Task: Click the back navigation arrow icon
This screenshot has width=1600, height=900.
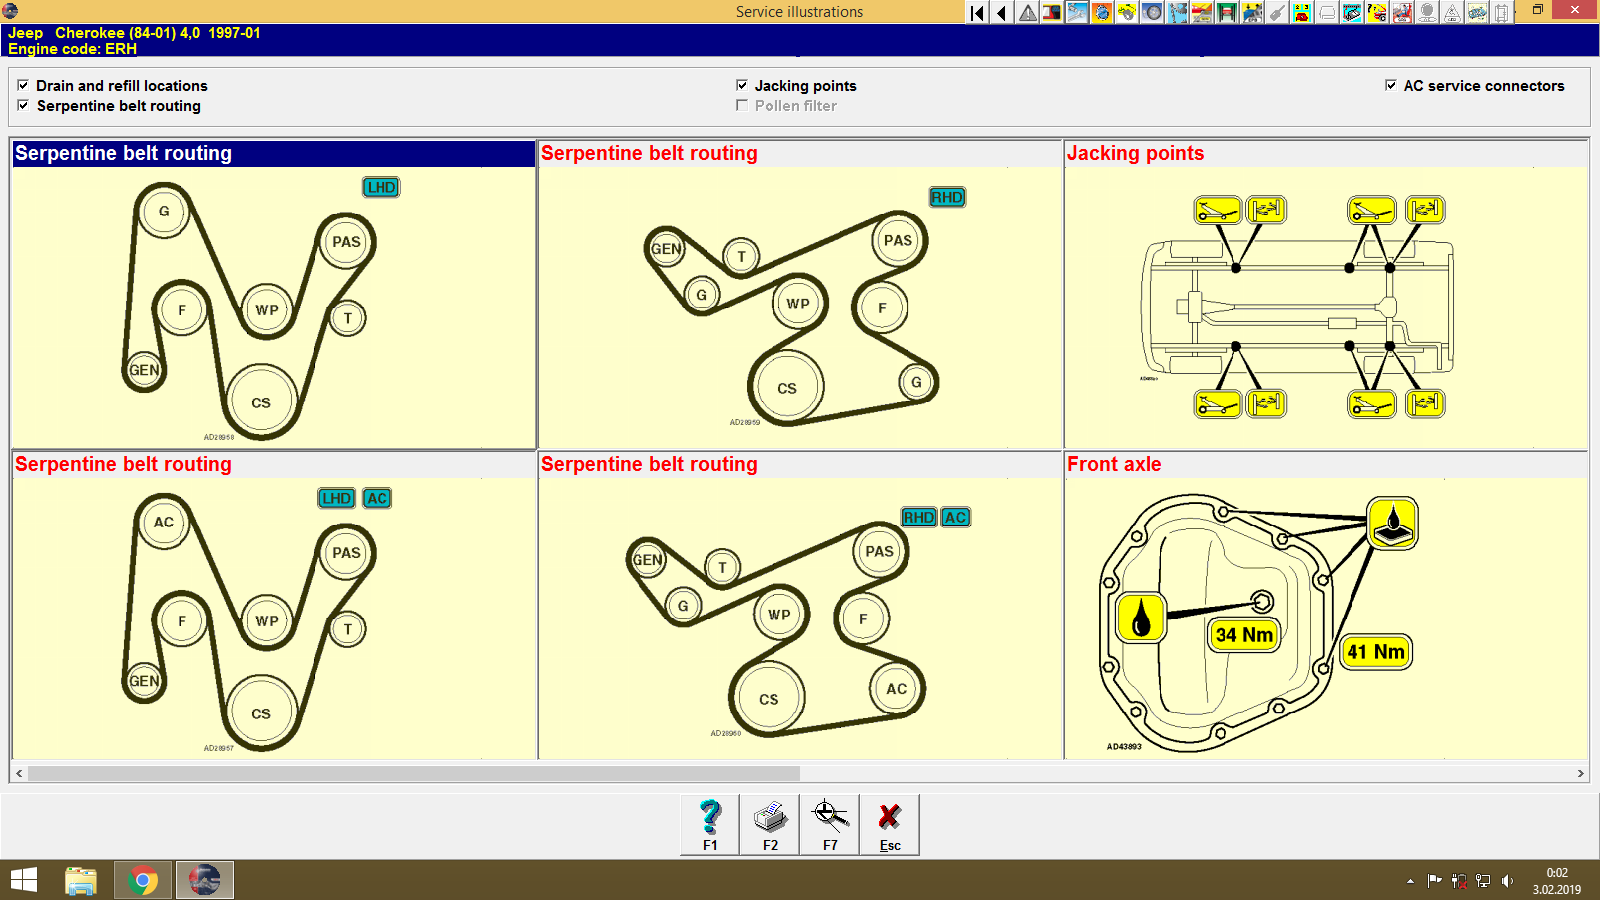Action: click(x=1001, y=12)
